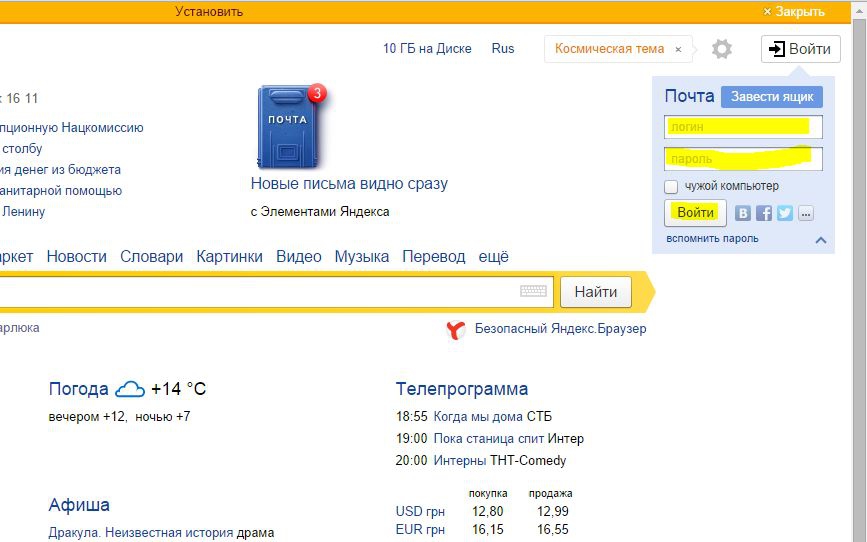
Task: Open Пока станица спит program link
Action: (x=489, y=439)
